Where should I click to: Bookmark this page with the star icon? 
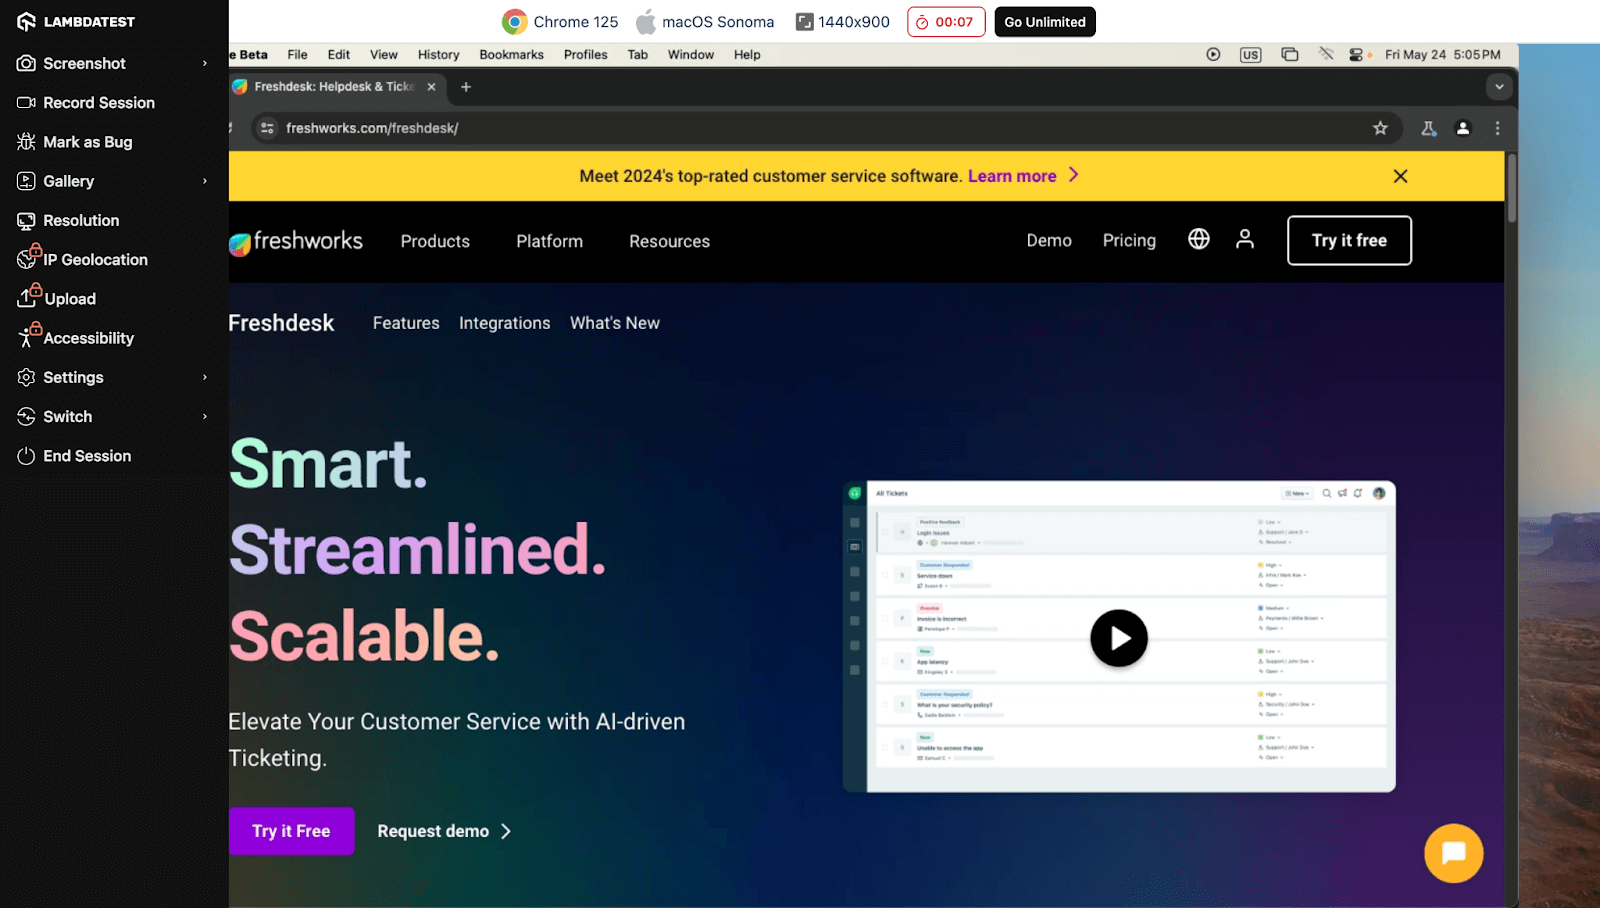coord(1380,128)
